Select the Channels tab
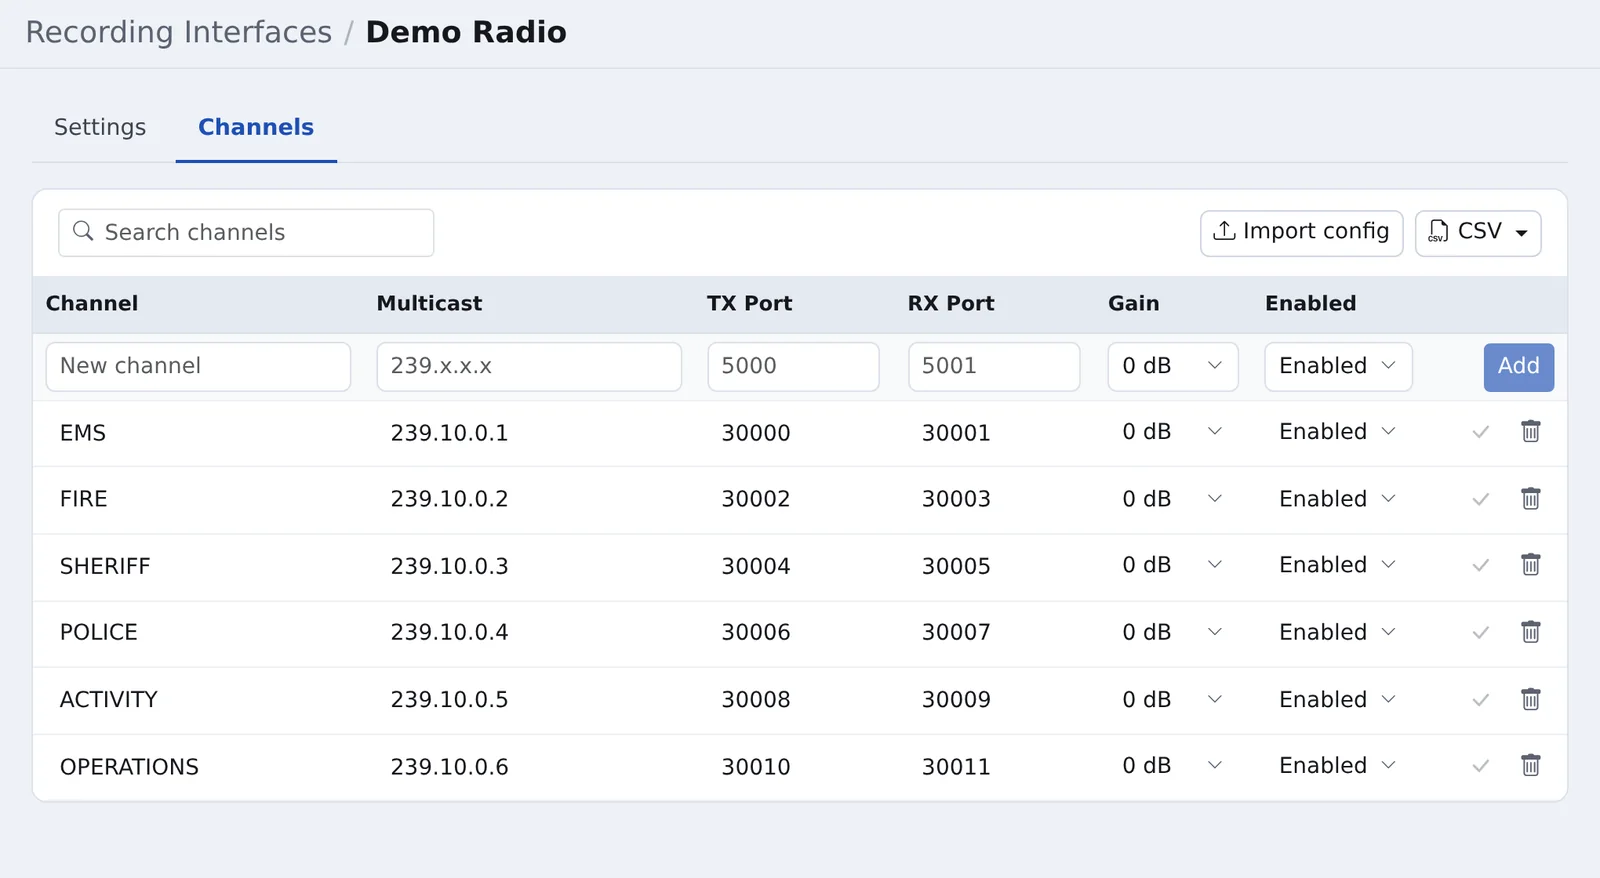The height and width of the screenshot is (878, 1600). (x=256, y=127)
